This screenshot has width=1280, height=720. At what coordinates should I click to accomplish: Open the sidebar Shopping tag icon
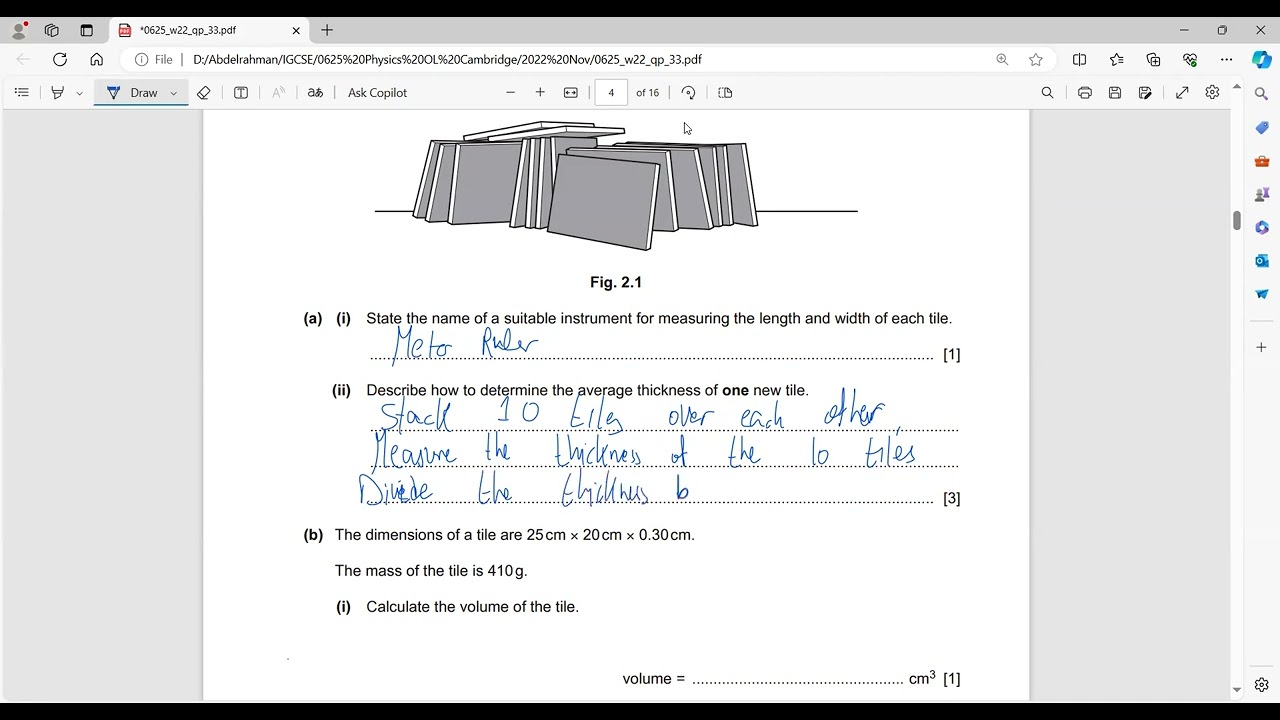click(1261, 128)
